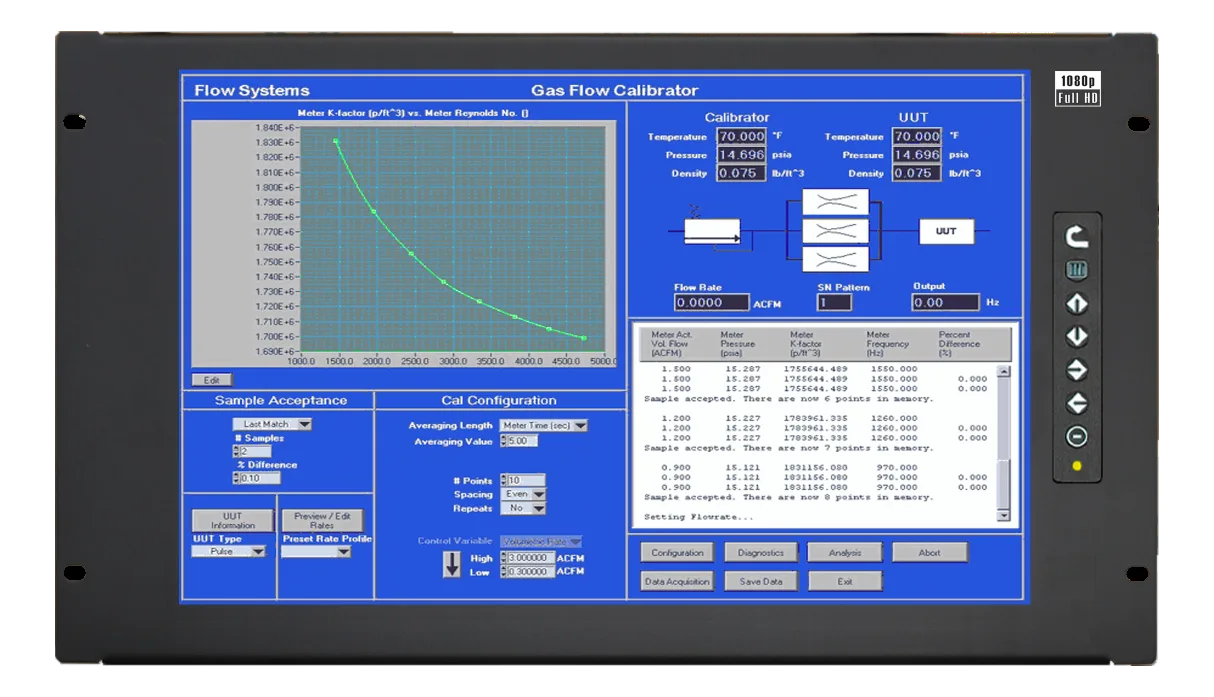Click the # Points field showing 10
This screenshot has width=1214, height=697.
pyautogui.click(x=526, y=481)
